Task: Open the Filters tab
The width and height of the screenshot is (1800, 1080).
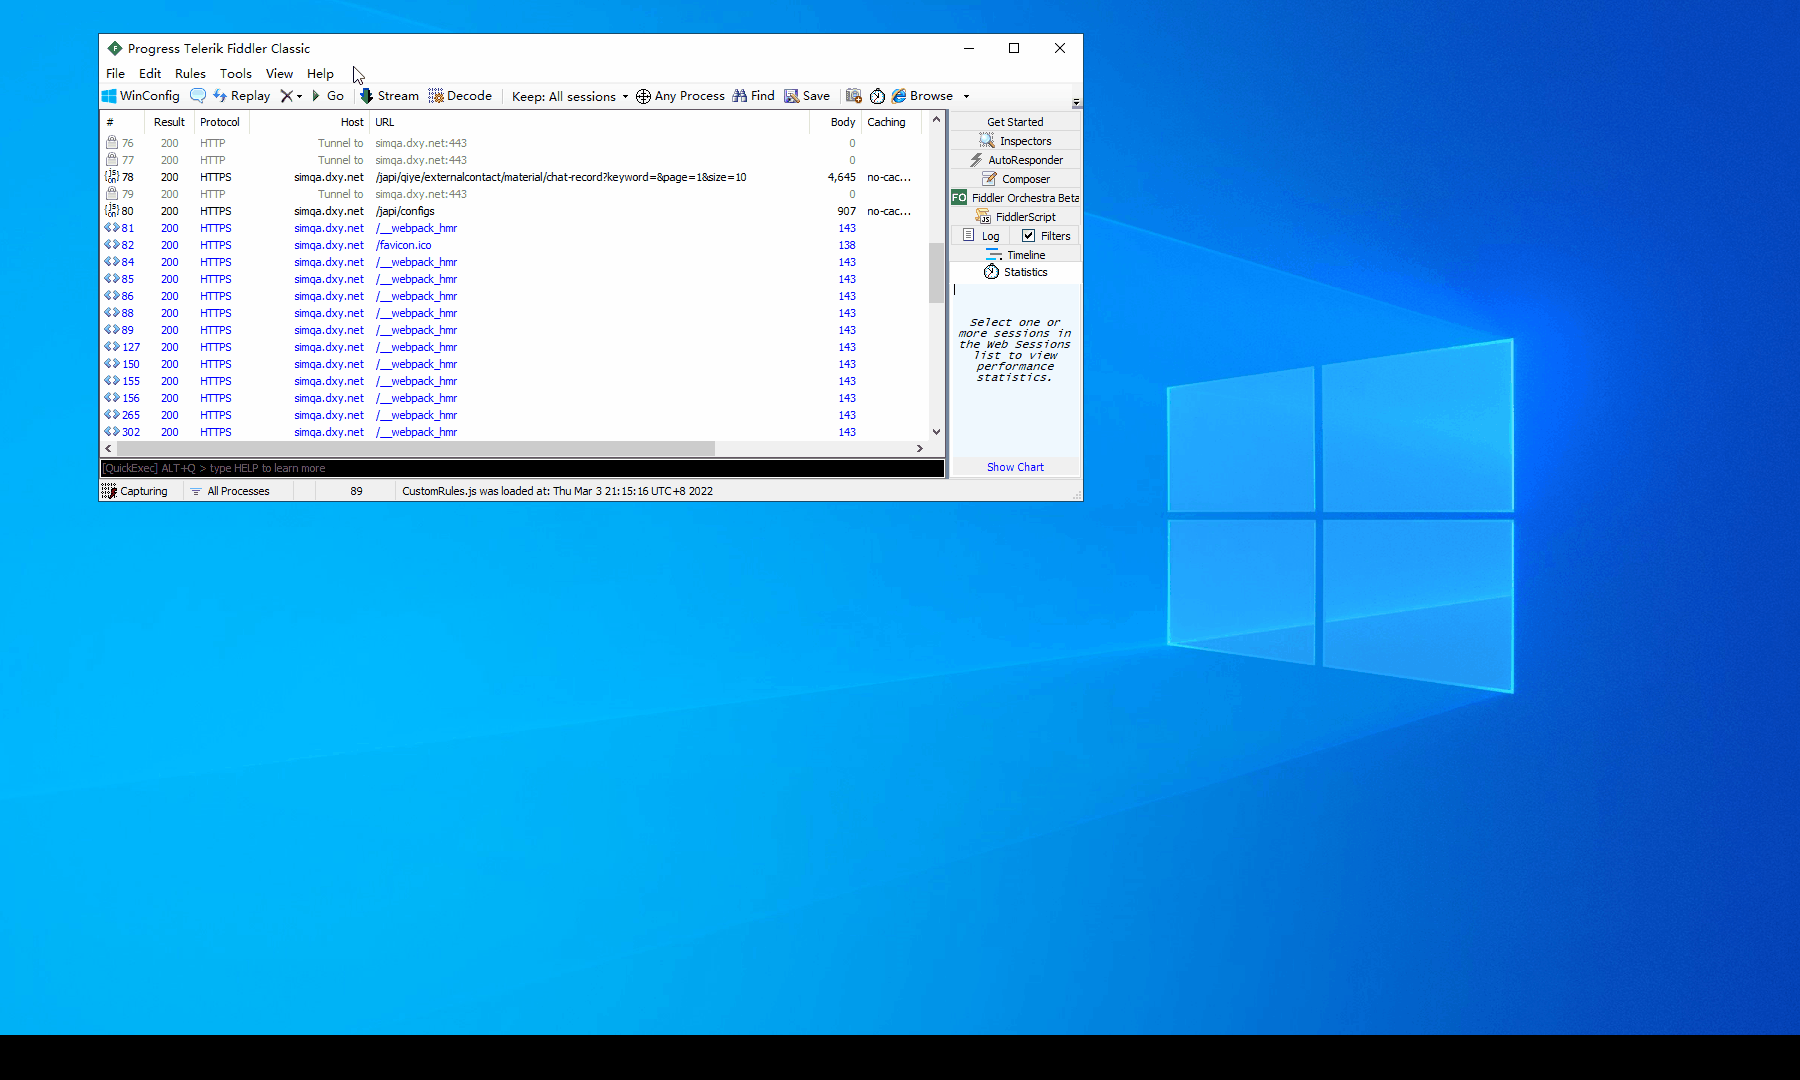Action: [x=1046, y=236]
